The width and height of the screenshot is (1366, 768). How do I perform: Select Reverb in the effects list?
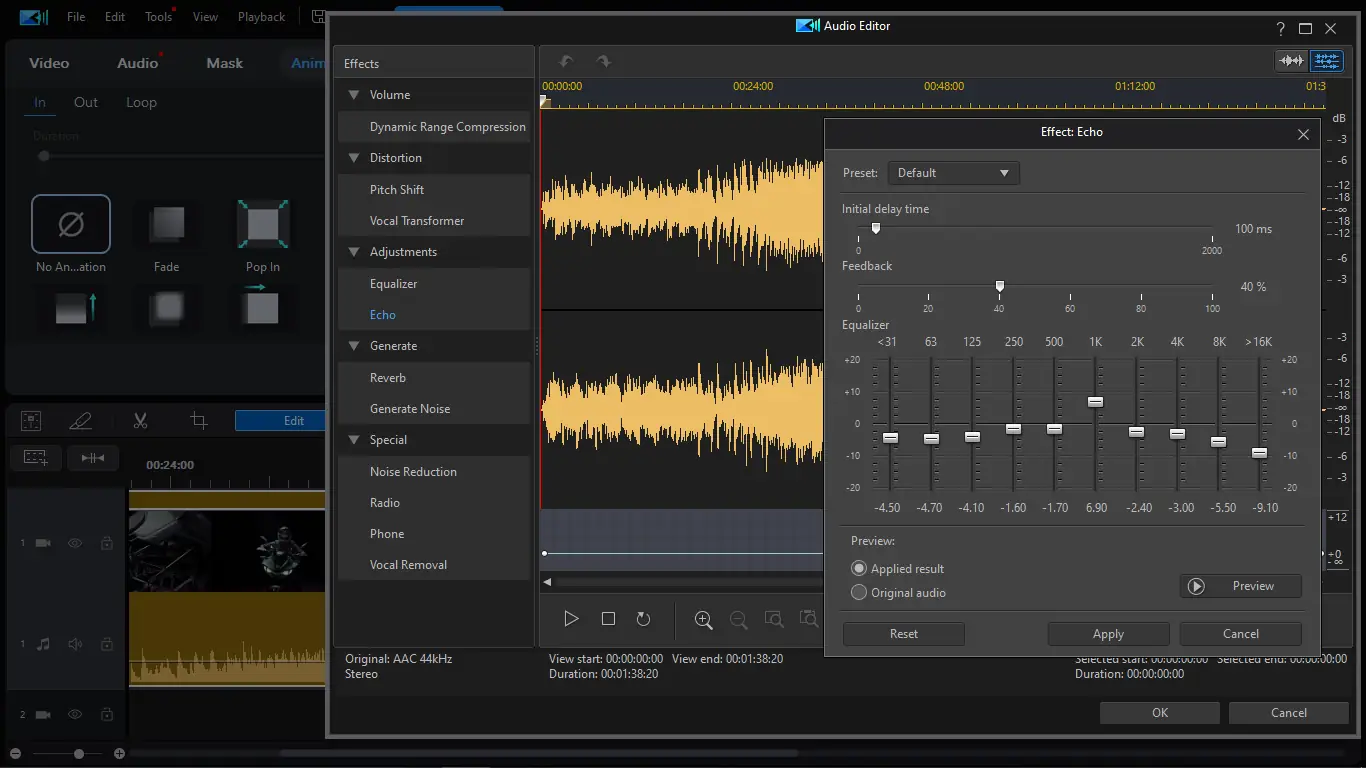pos(388,378)
